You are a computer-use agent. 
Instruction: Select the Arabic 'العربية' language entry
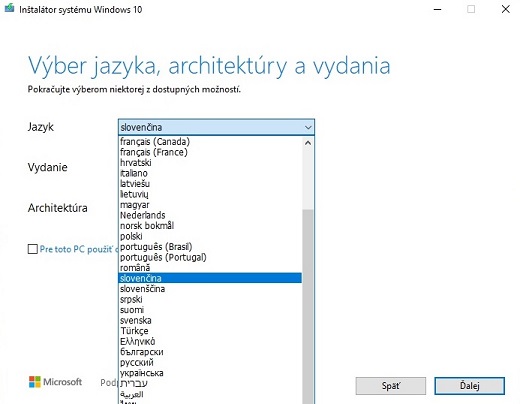point(210,394)
